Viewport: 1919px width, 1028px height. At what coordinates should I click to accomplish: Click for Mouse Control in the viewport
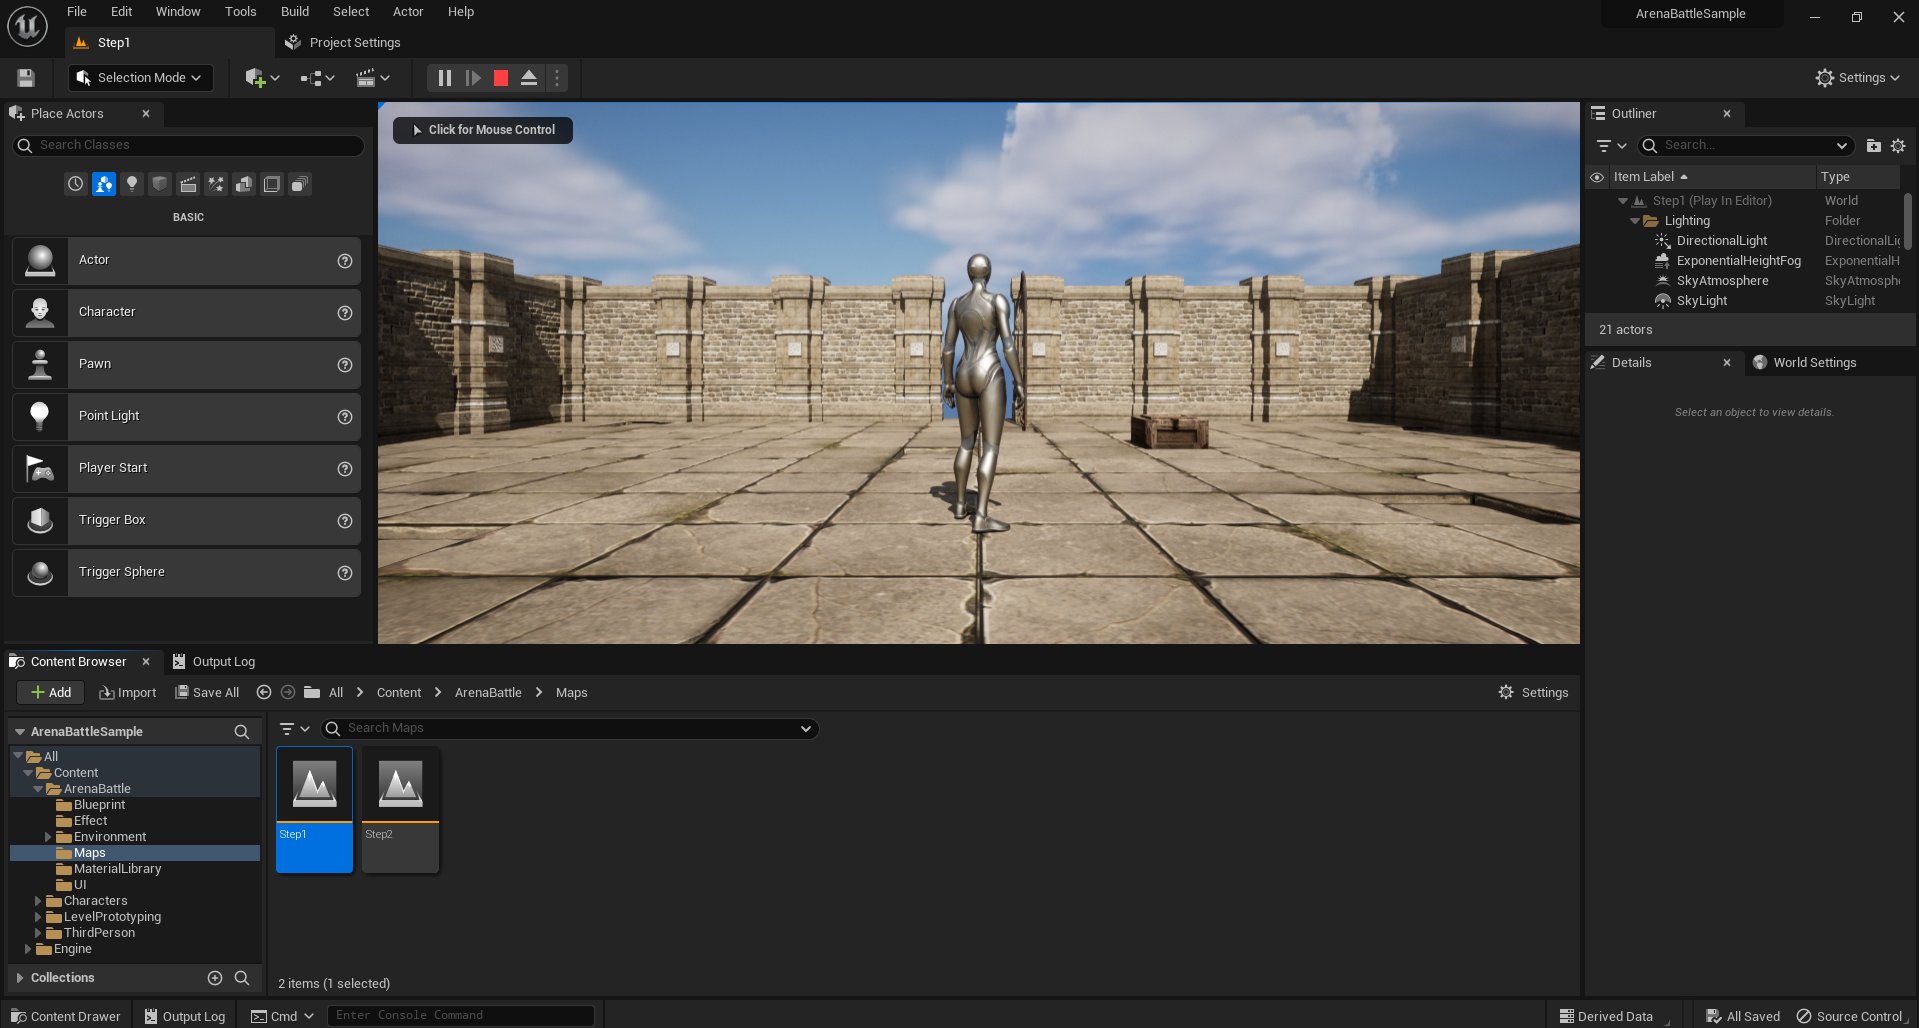coord(483,130)
